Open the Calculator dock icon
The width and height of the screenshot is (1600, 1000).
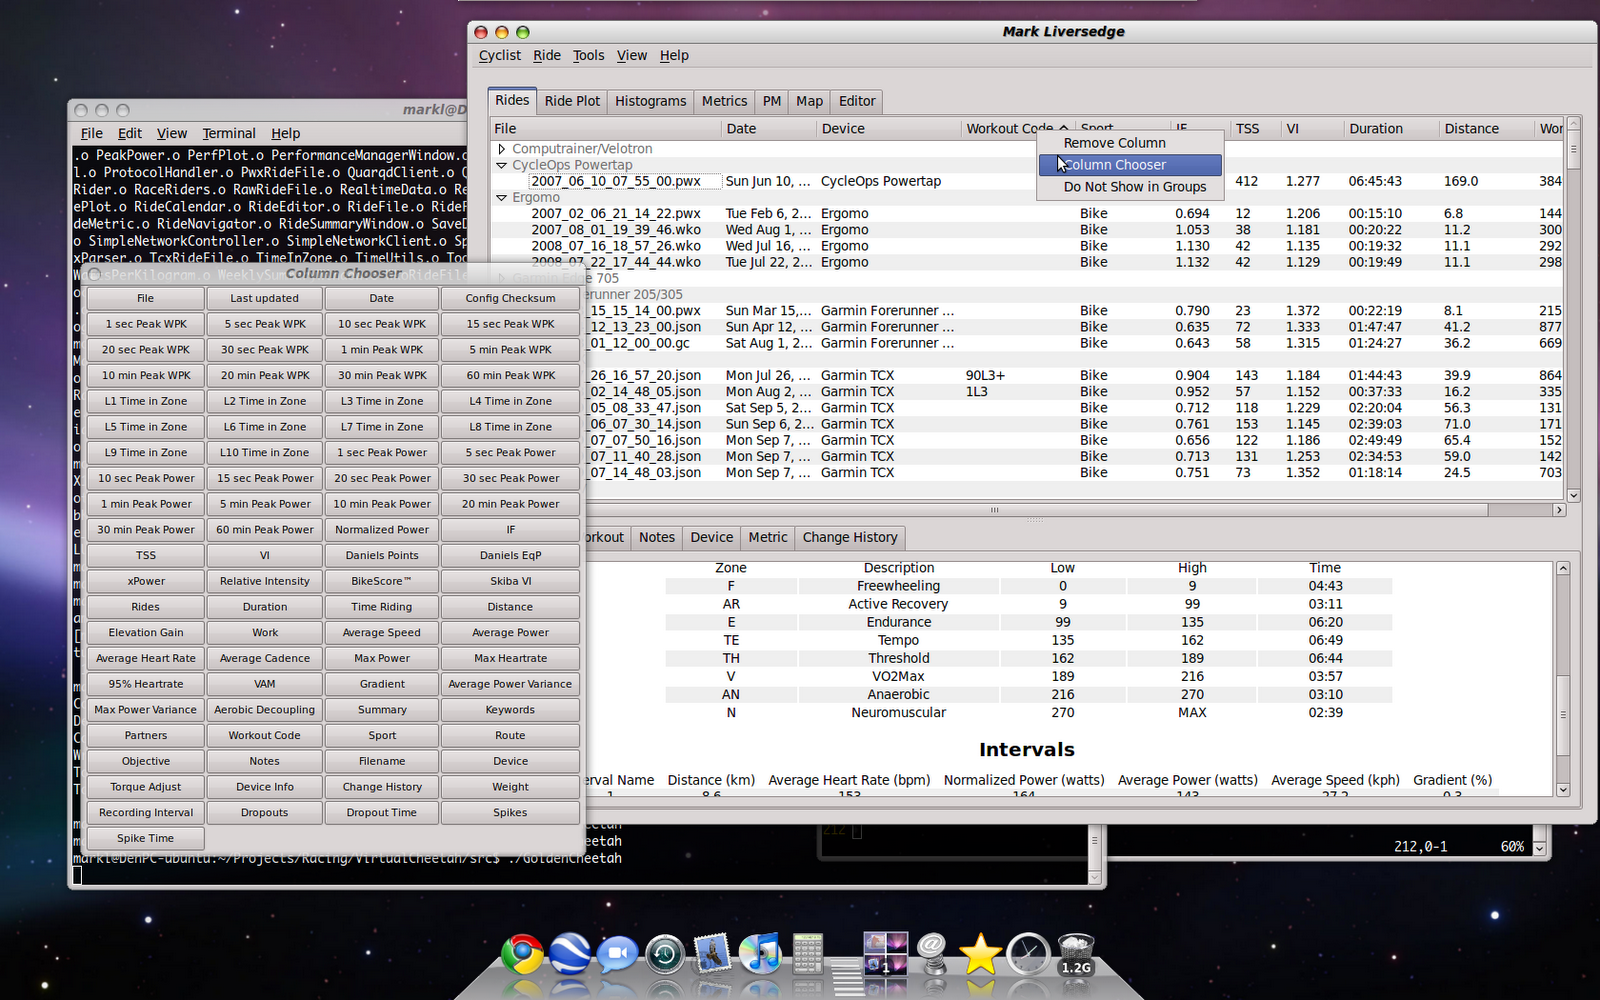[808, 954]
